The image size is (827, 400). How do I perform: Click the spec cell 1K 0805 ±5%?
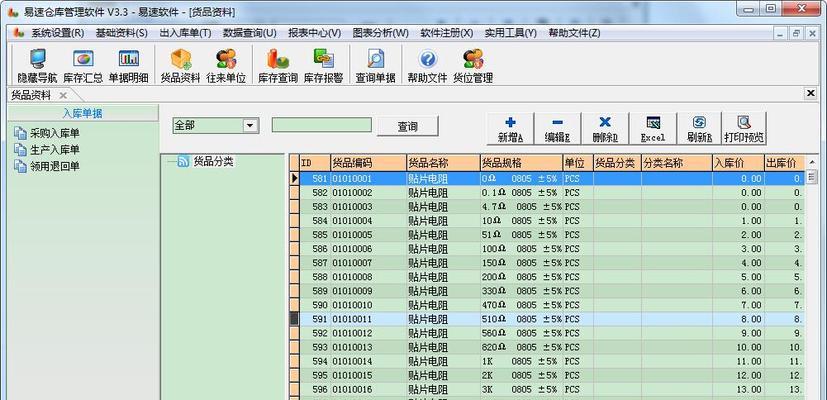pyautogui.click(x=521, y=361)
